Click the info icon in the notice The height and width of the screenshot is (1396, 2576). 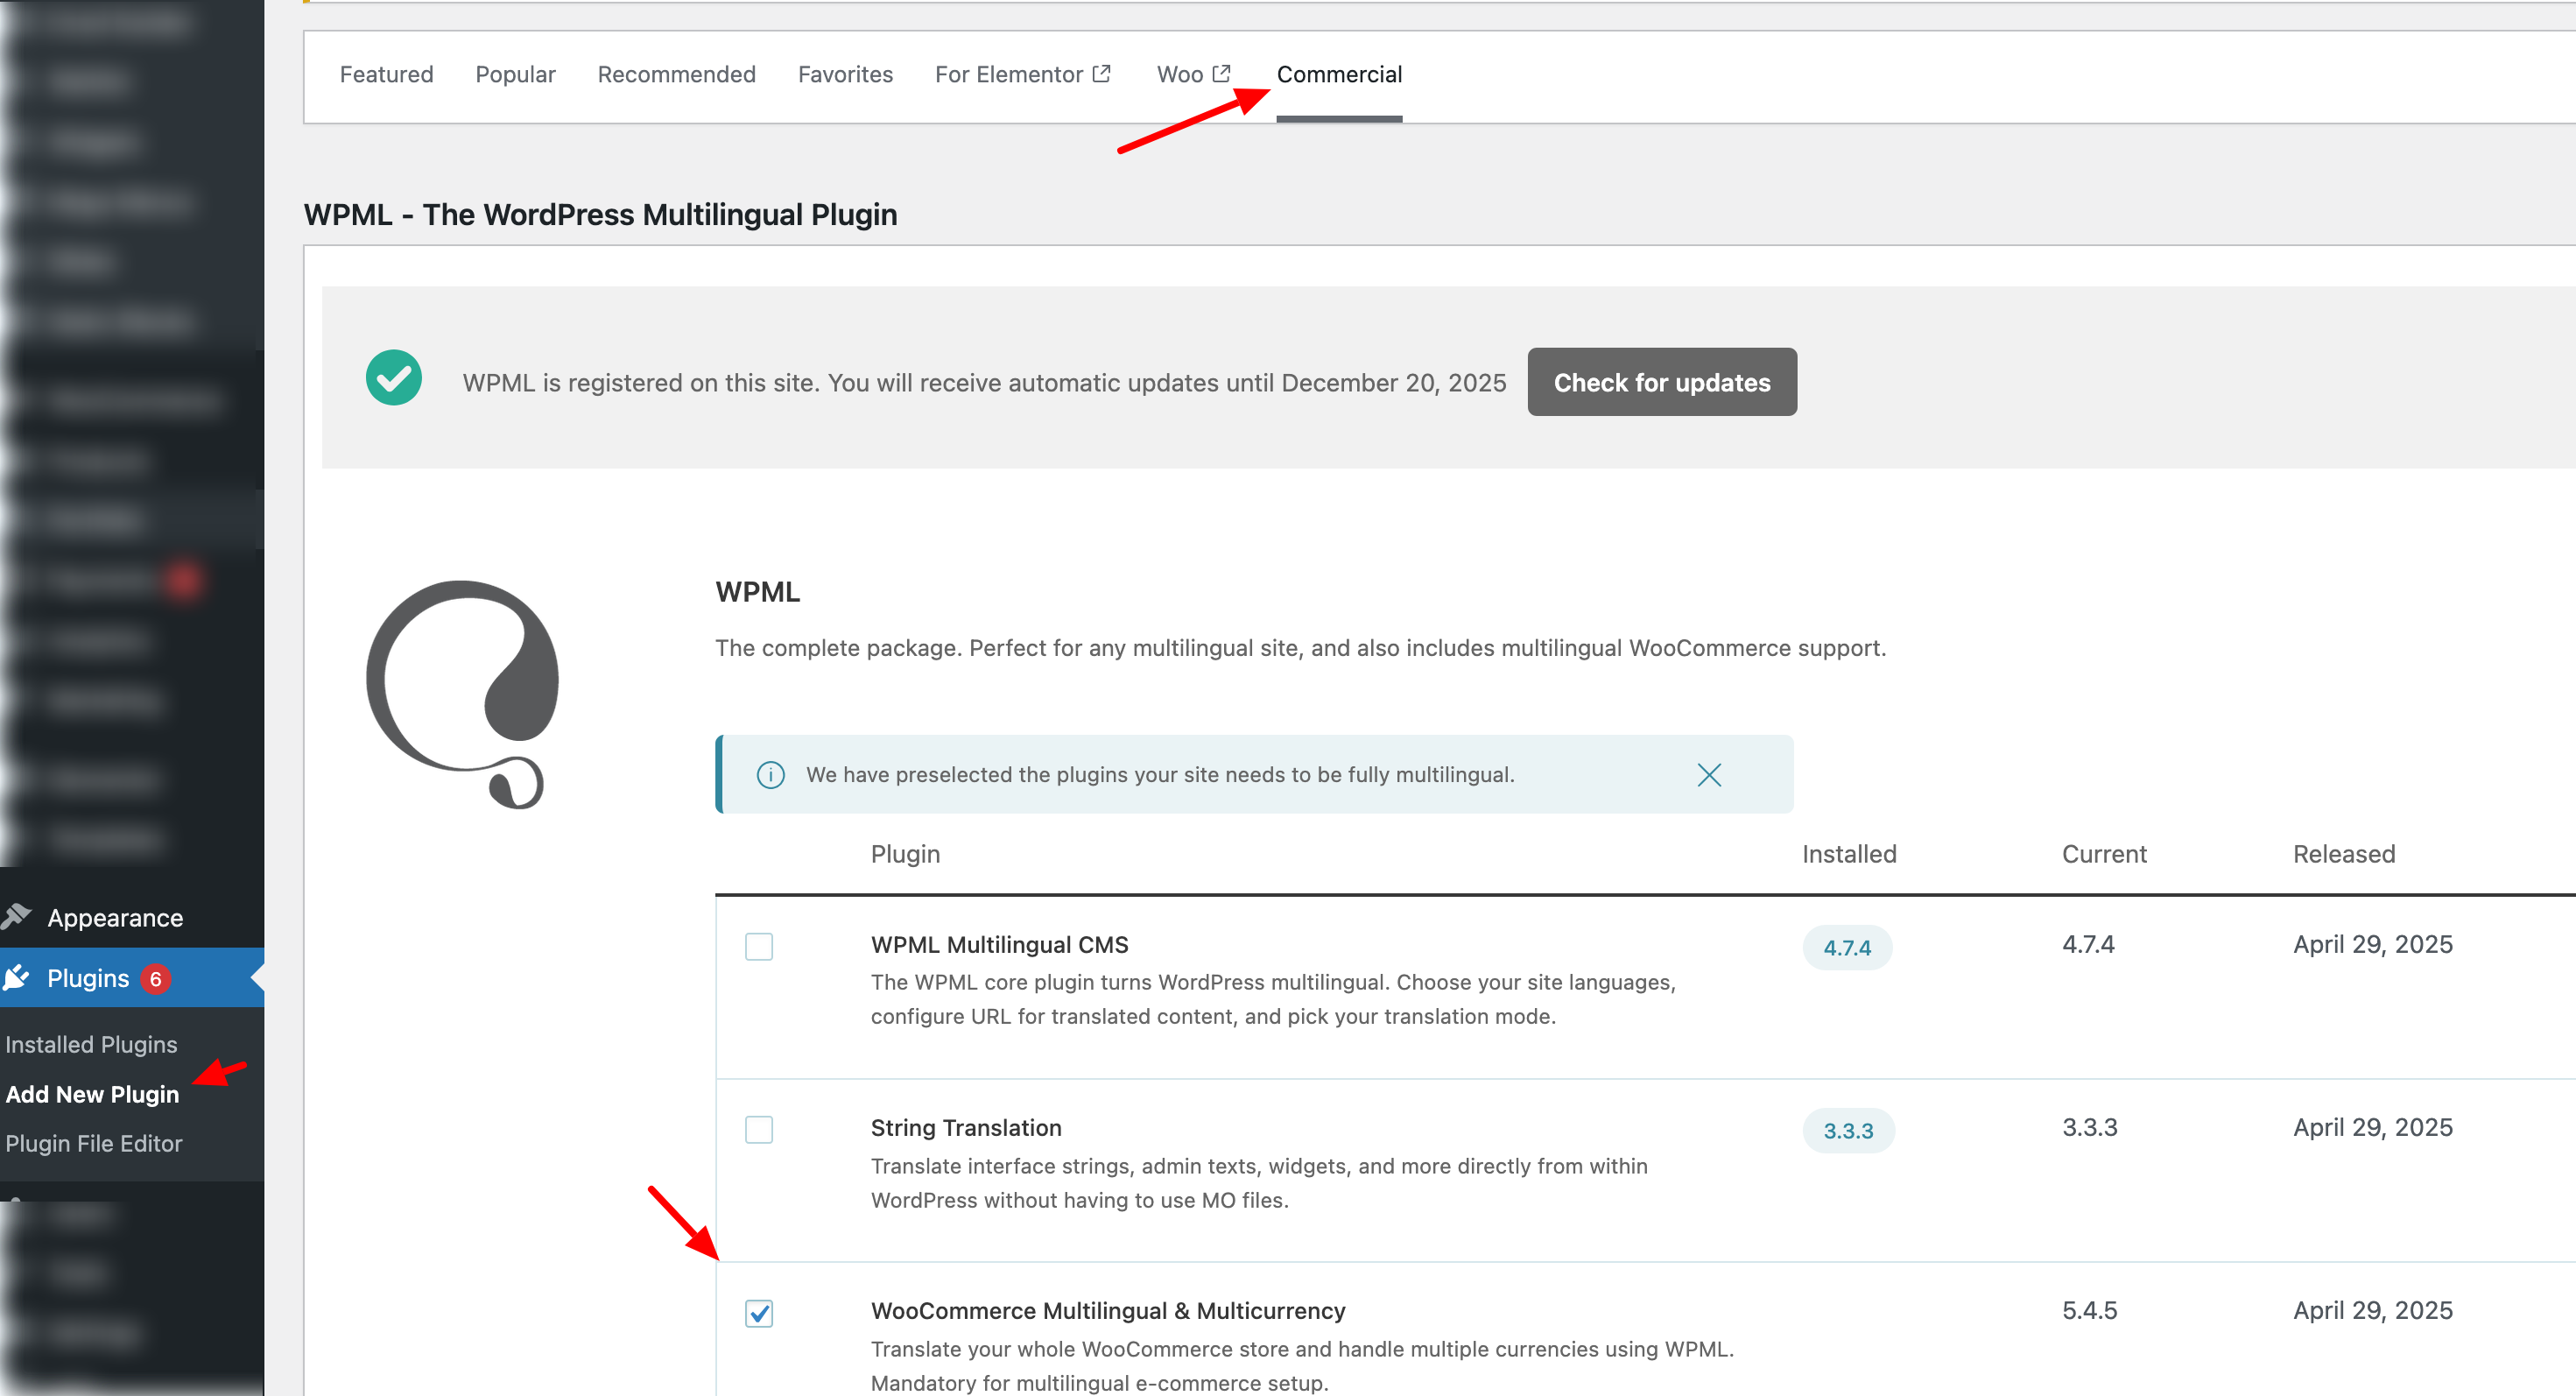[x=770, y=775]
